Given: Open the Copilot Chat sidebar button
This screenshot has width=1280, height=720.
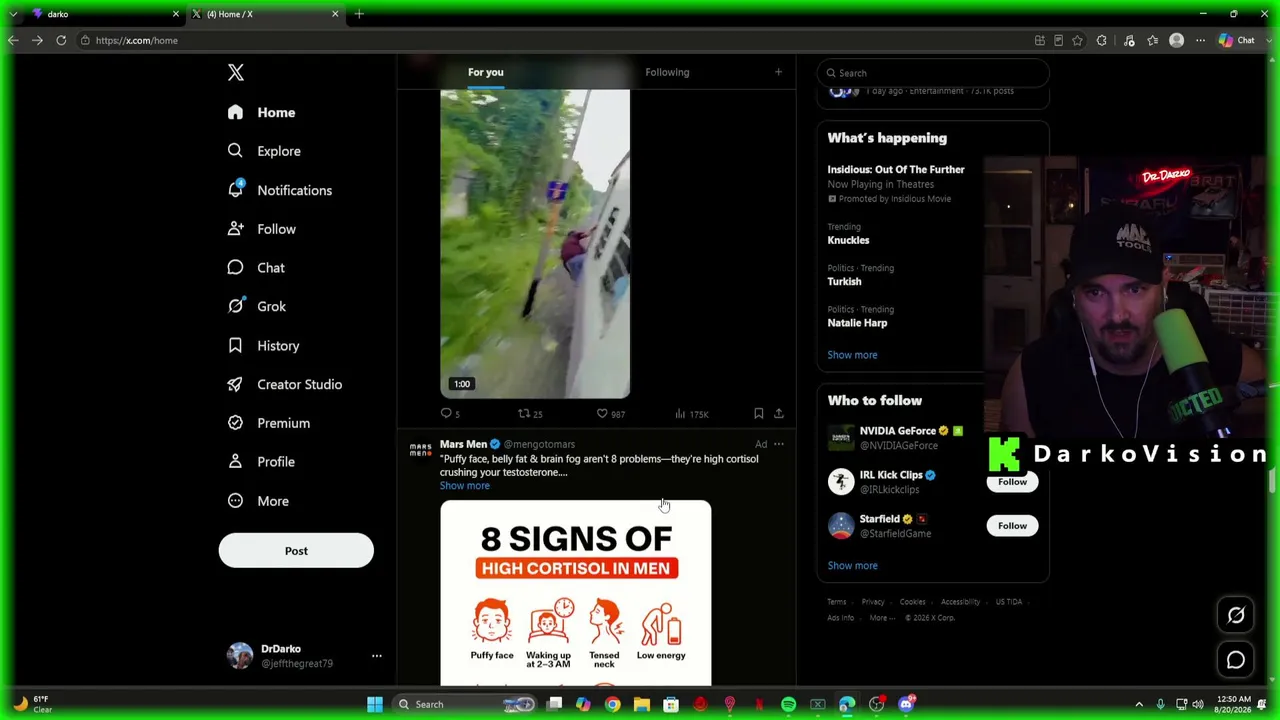Looking at the screenshot, I should tap(1236, 41).
